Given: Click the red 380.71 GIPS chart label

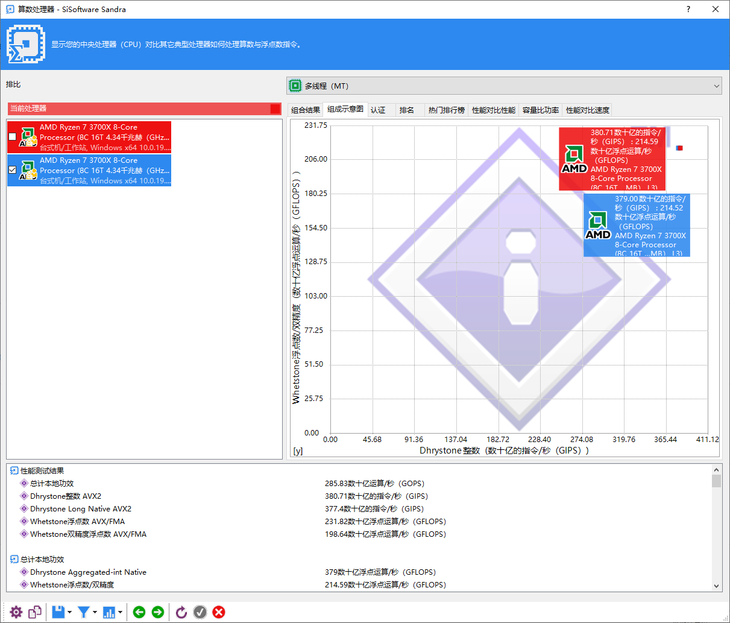Looking at the screenshot, I should click(612, 159).
